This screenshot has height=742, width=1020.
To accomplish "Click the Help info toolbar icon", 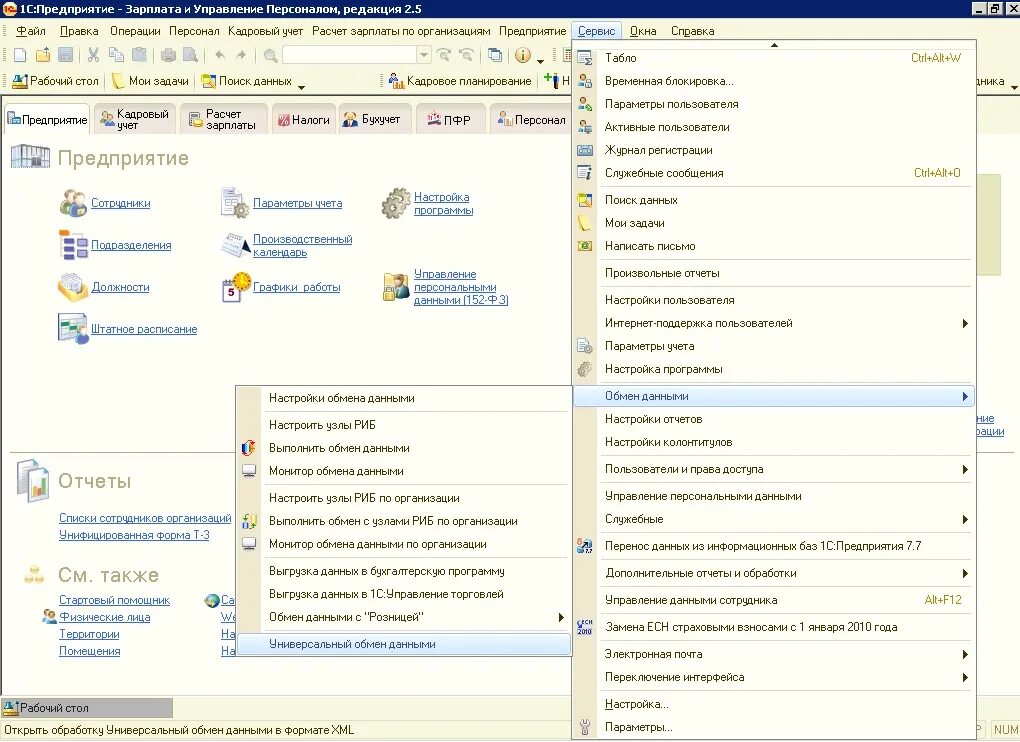I will tap(523, 55).
